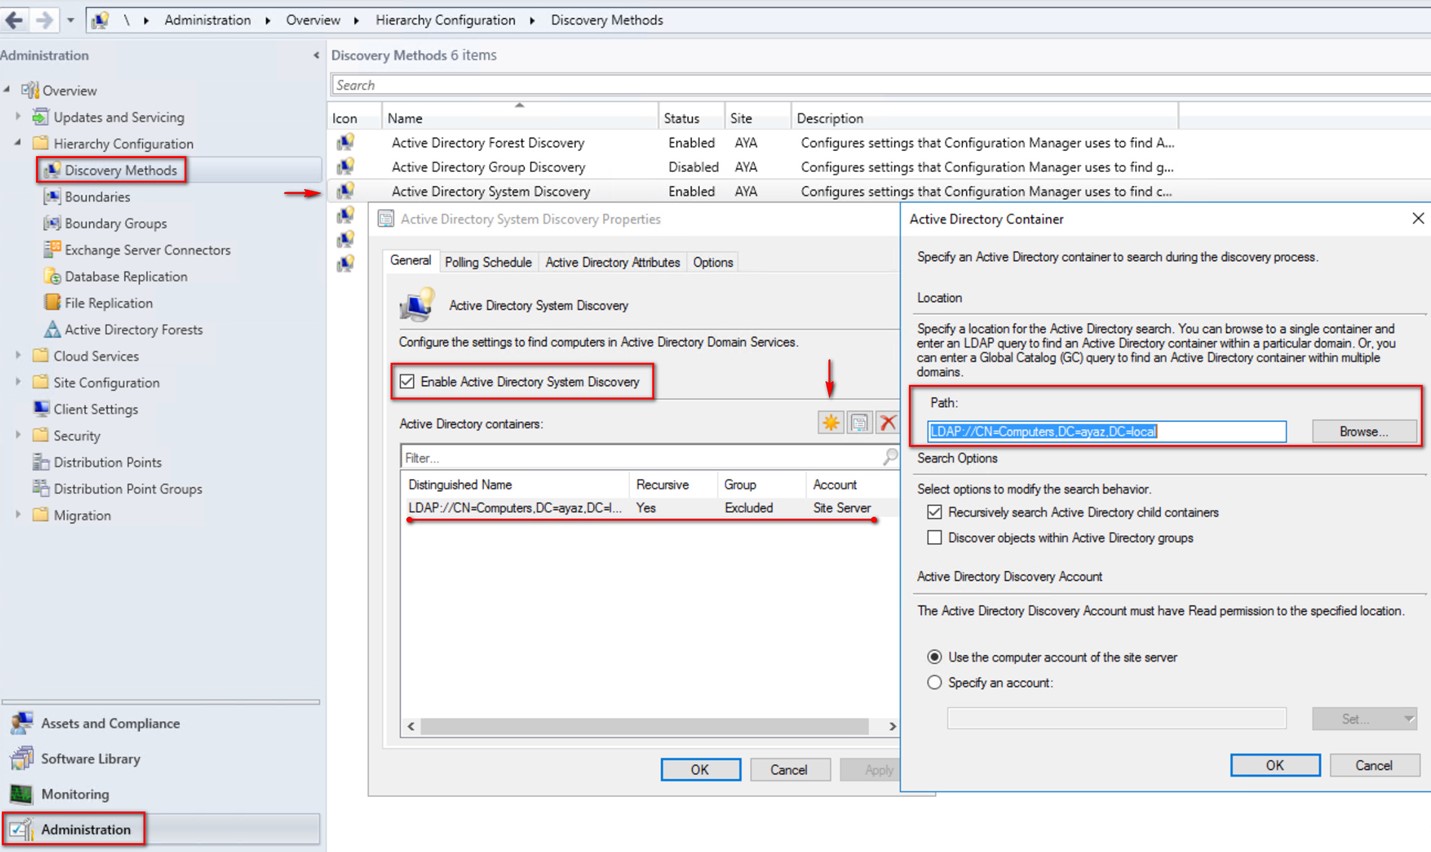Collapse the Overview tree node
The width and height of the screenshot is (1431, 852).
[7, 90]
